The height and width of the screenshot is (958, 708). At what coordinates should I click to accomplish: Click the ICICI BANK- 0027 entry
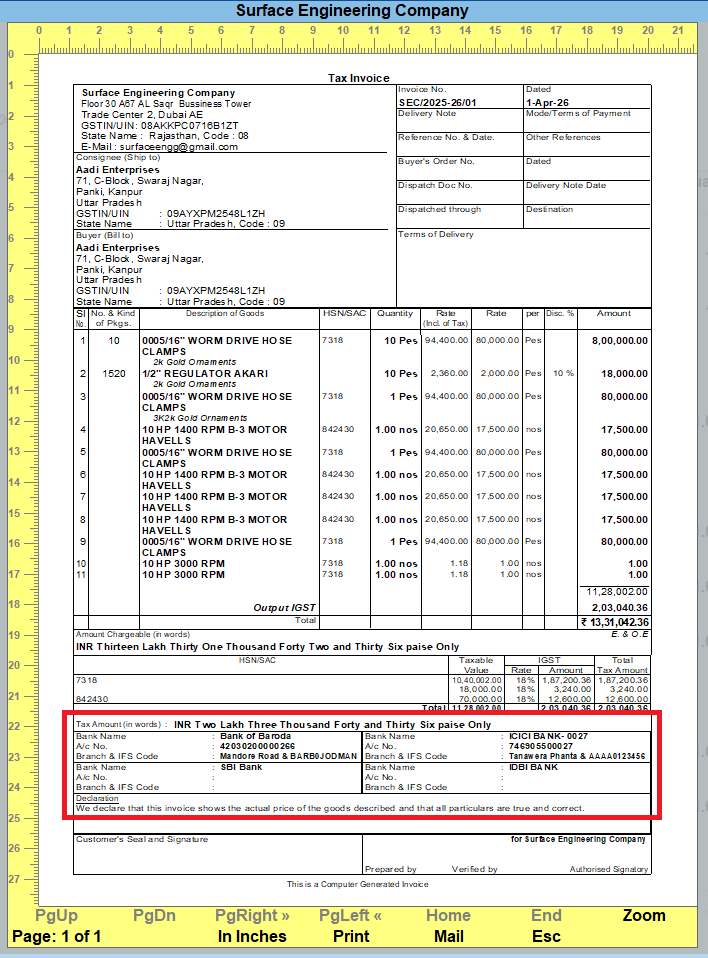(548, 736)
